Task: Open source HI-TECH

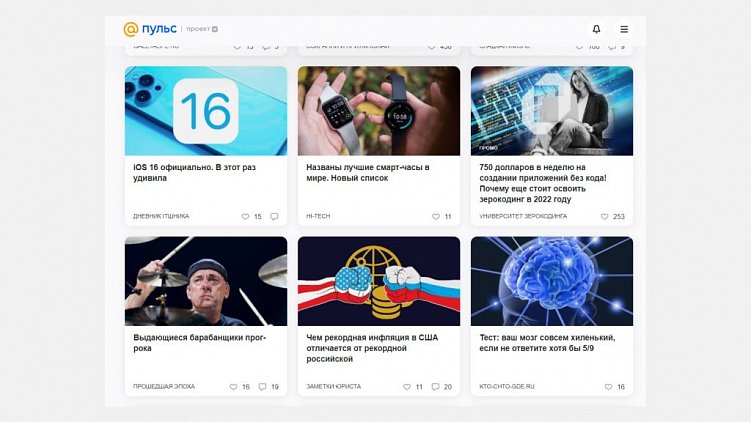Action: pos(318,217)
